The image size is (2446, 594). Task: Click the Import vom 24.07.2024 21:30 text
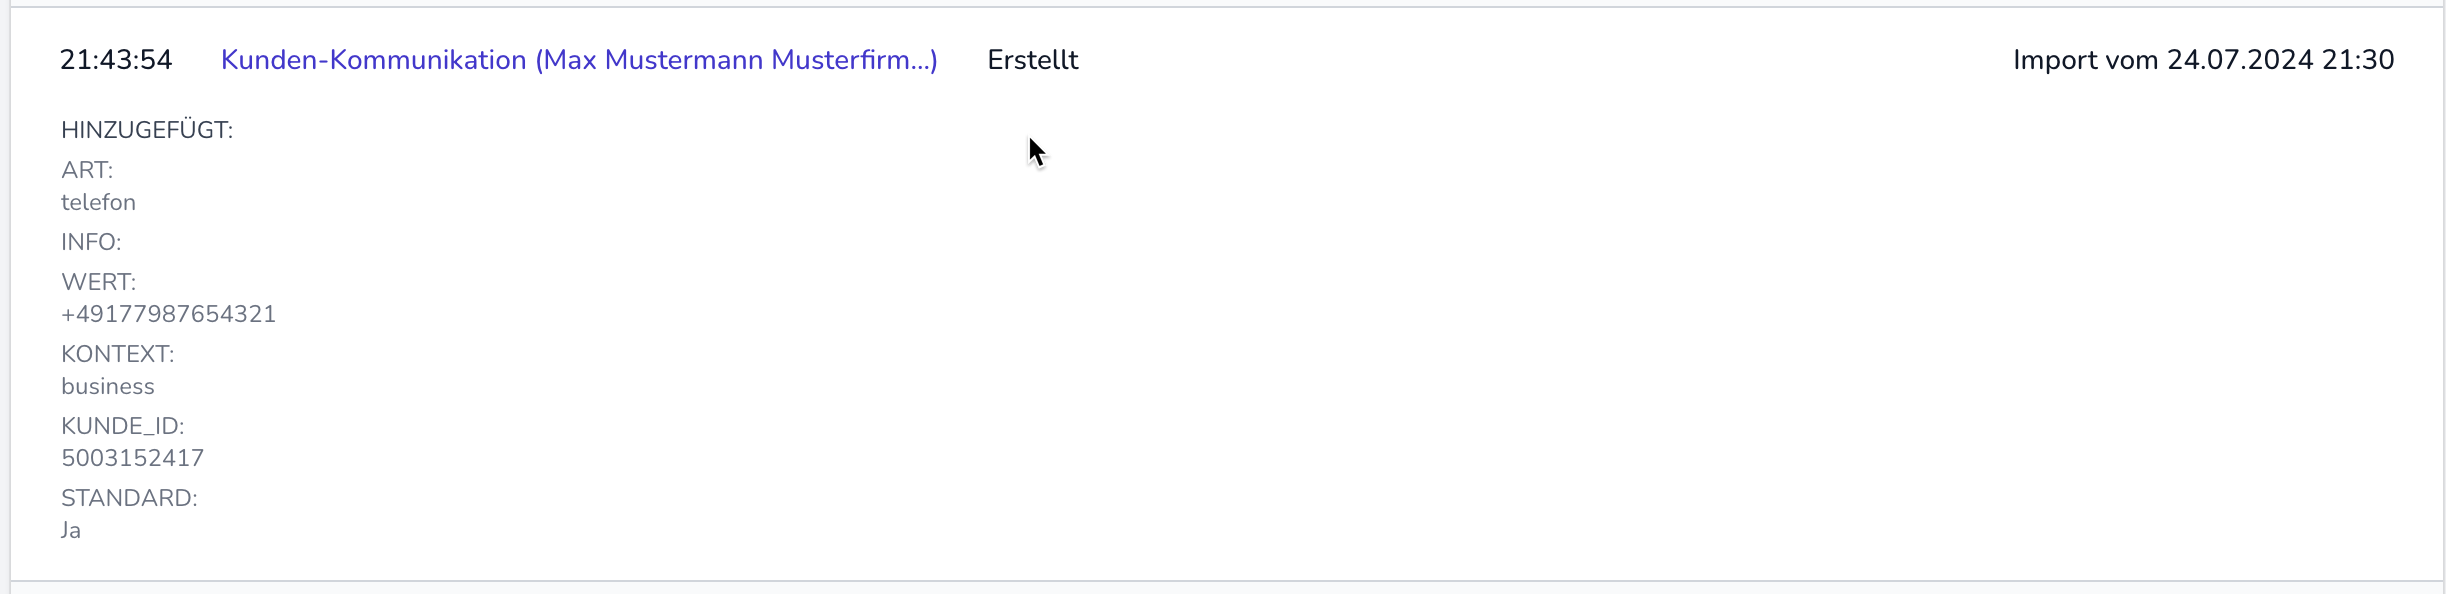2203,60
